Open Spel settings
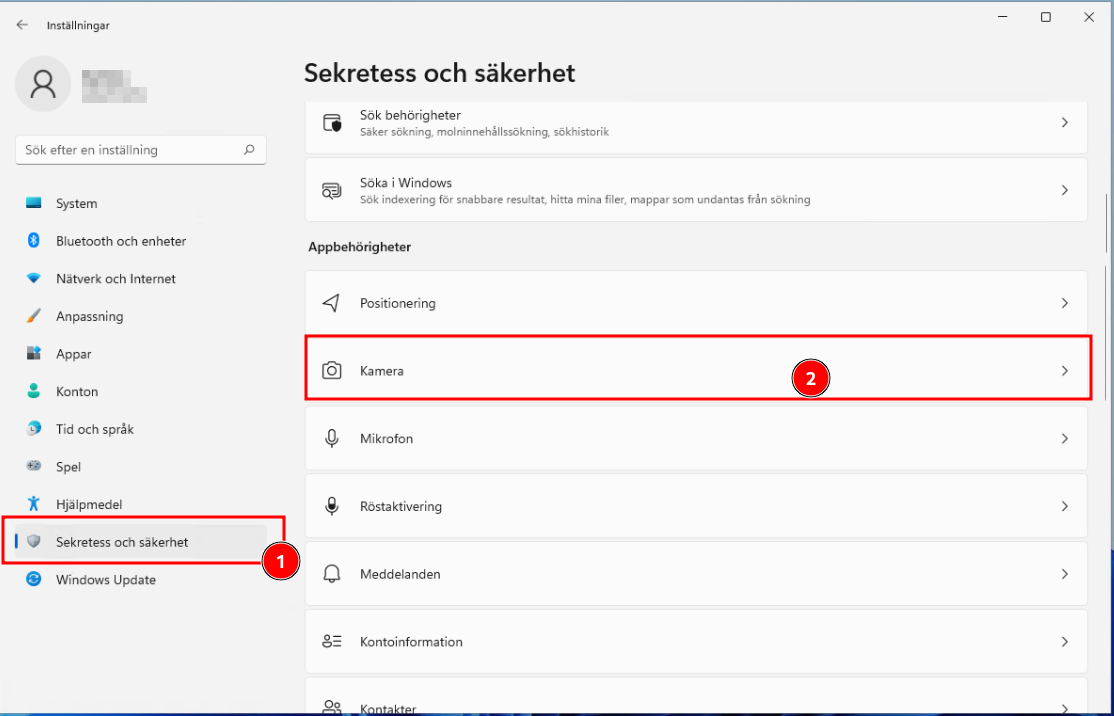Screen dimensions: 1114x716 pyautogui.click(x=141, y=467)
